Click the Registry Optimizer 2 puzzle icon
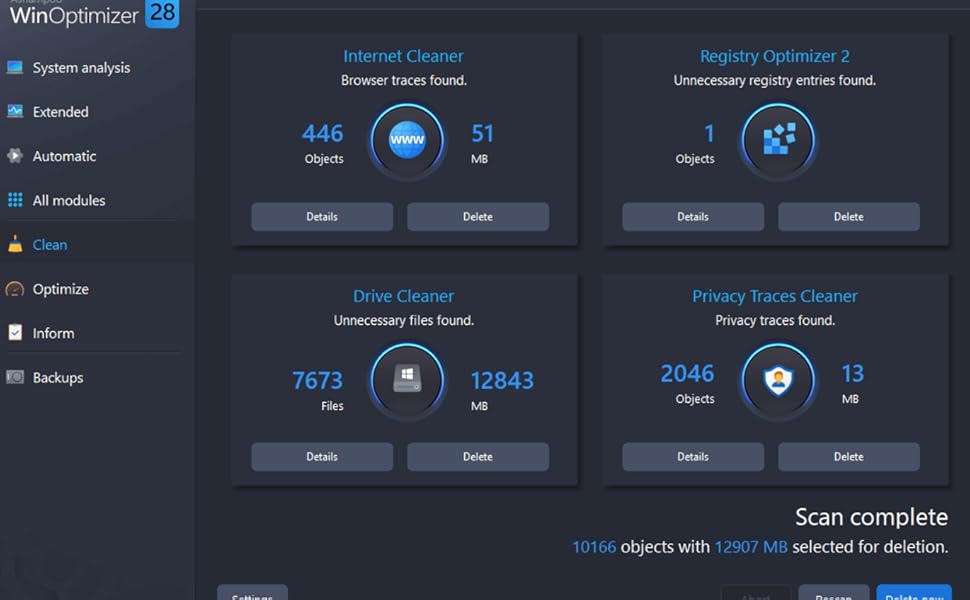 click(x=777, y=140)
